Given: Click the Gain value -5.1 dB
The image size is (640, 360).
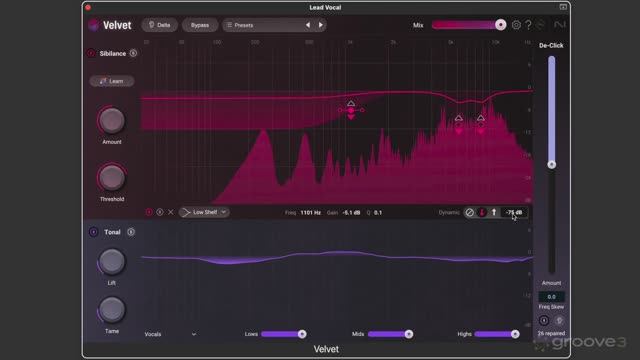Looking at the screenshot, I should [x=351, y=213].
